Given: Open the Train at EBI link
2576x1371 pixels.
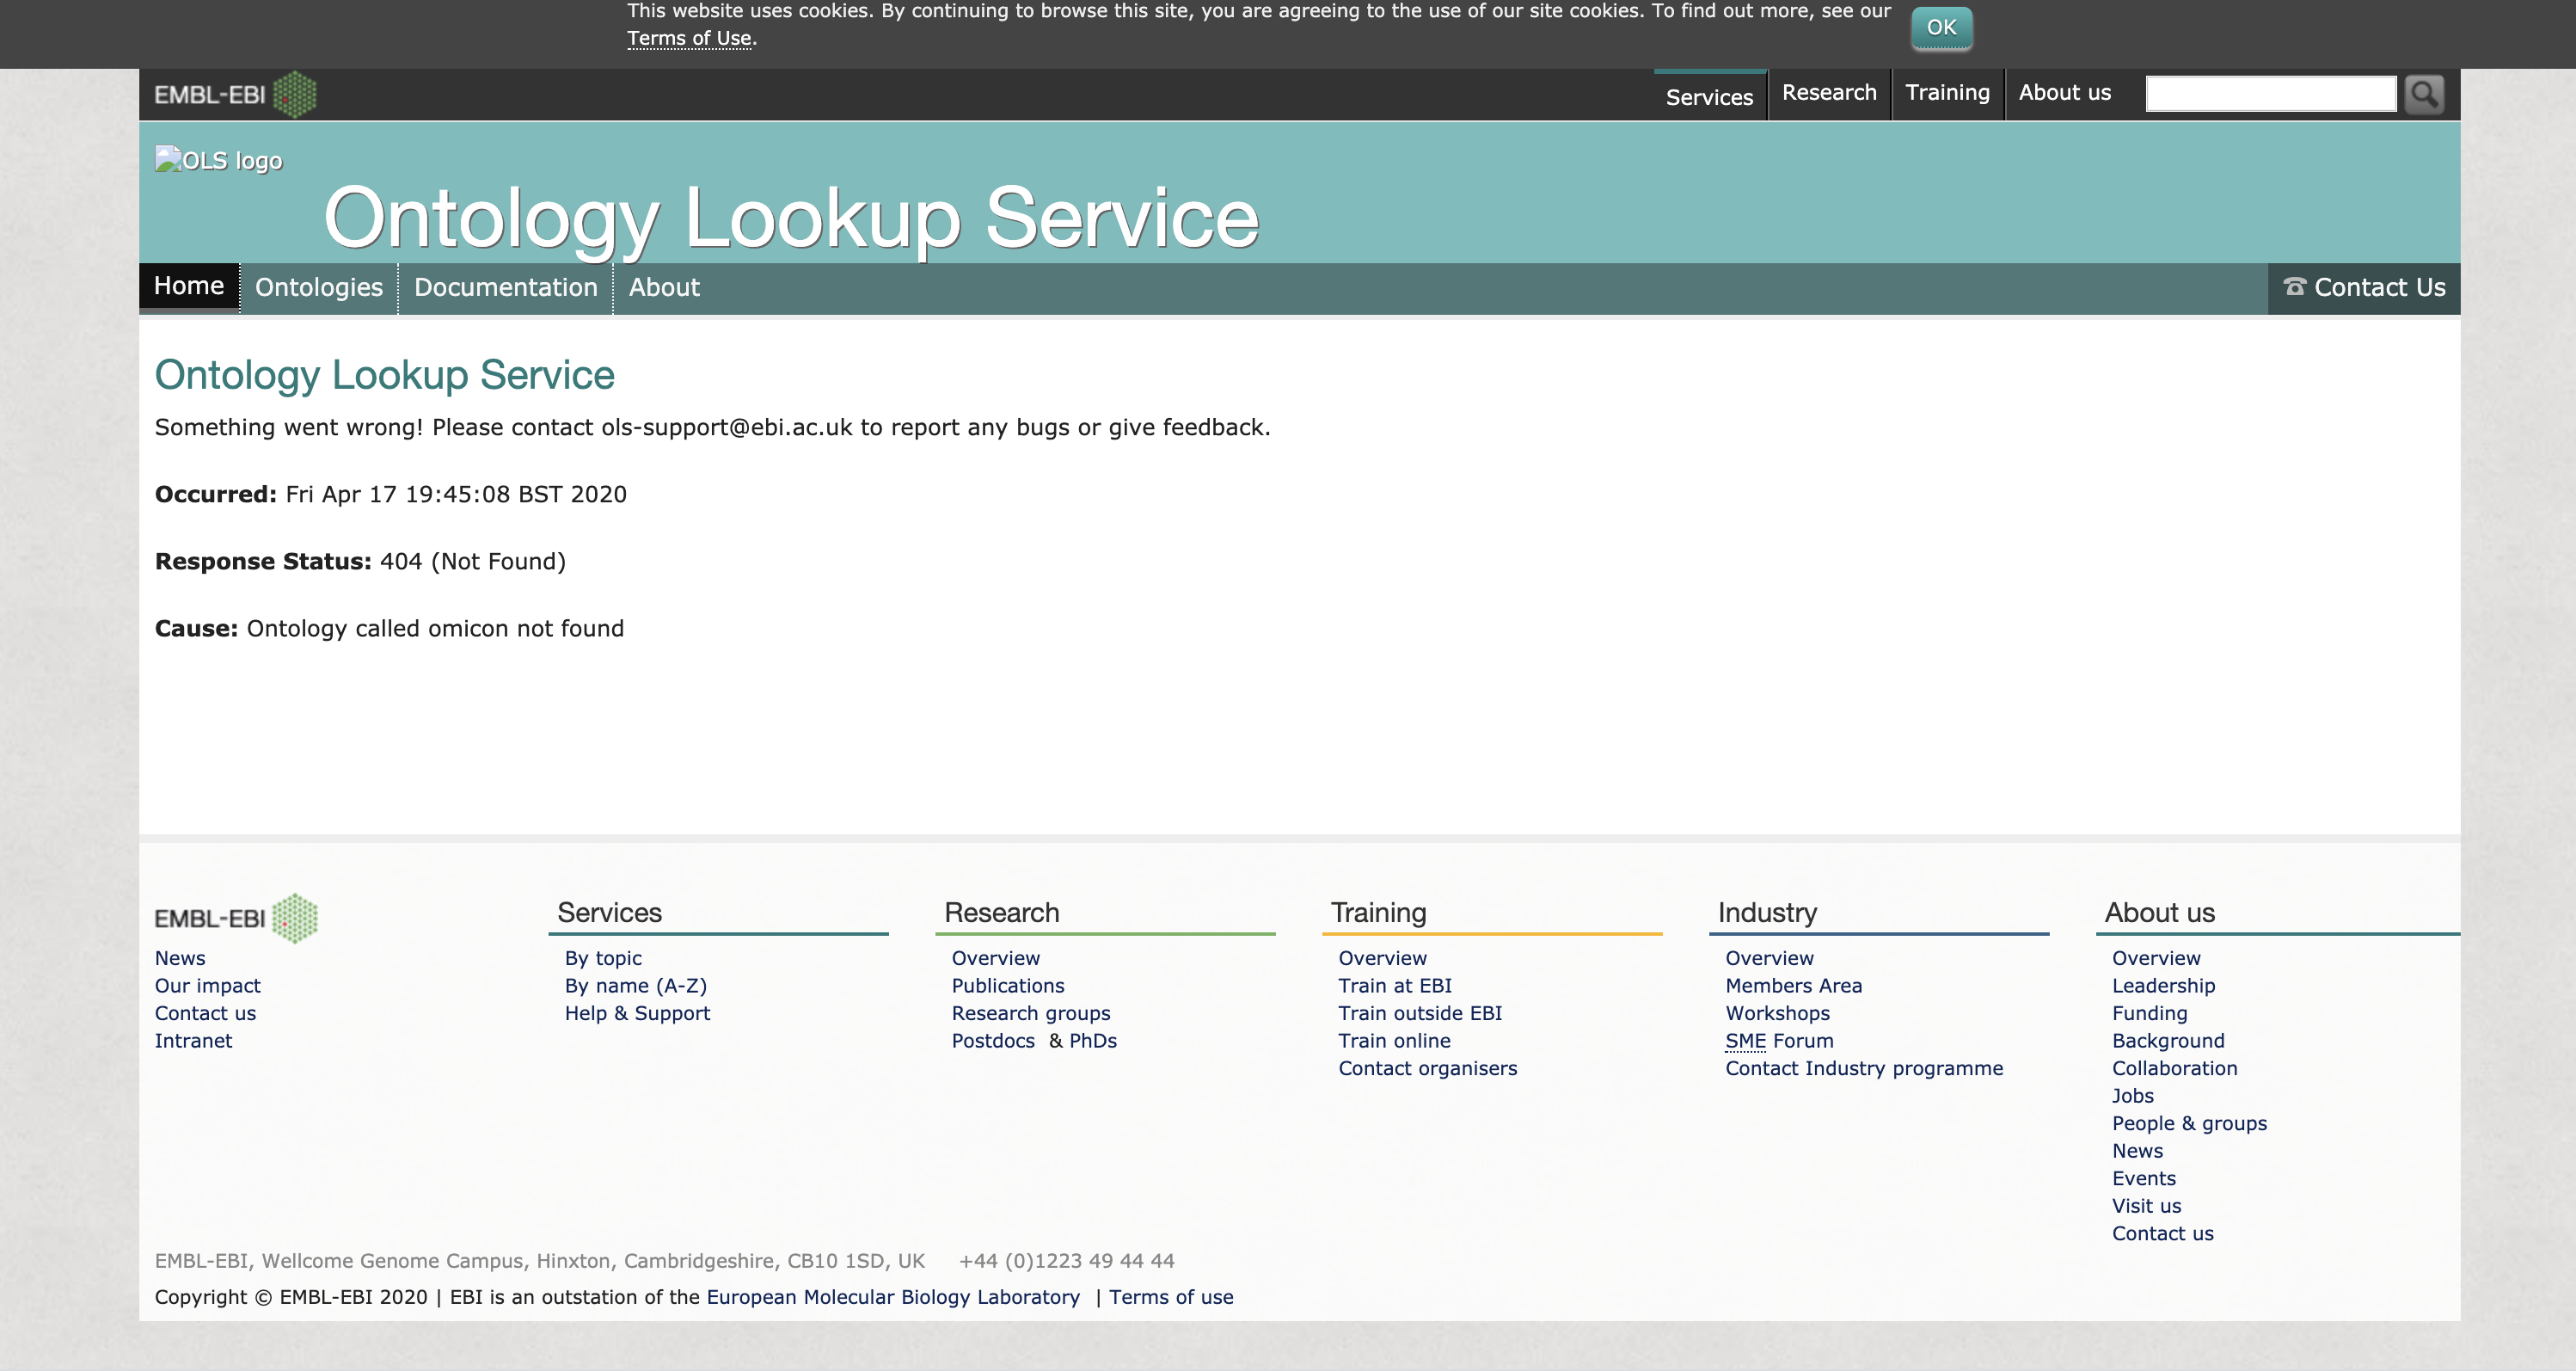Looking at the screenshot, I should 1395,986.
